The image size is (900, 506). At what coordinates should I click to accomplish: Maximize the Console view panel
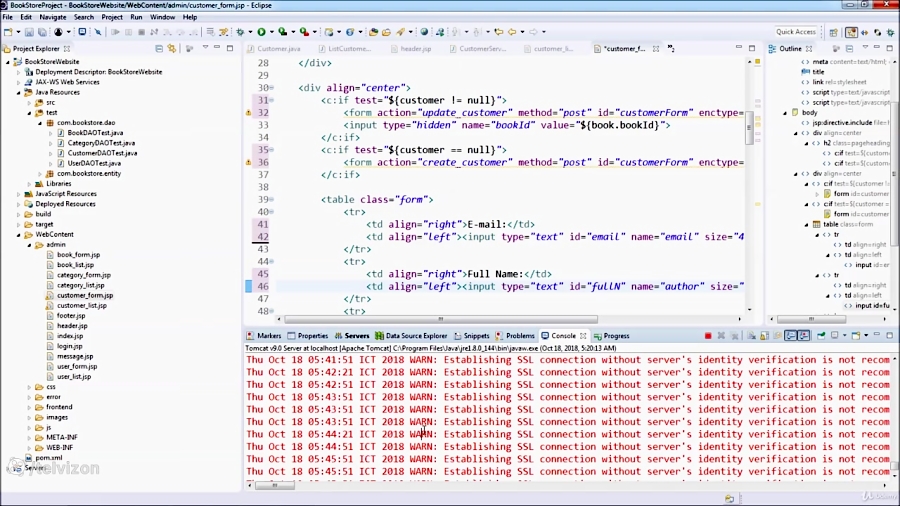click(889, 335)
